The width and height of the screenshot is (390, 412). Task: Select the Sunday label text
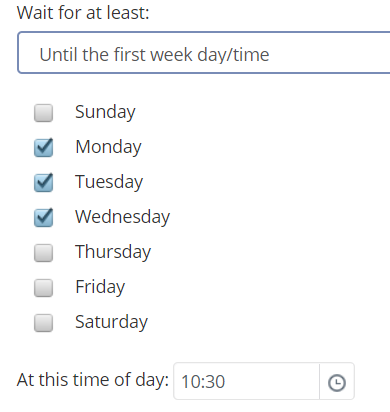(105, 112)
